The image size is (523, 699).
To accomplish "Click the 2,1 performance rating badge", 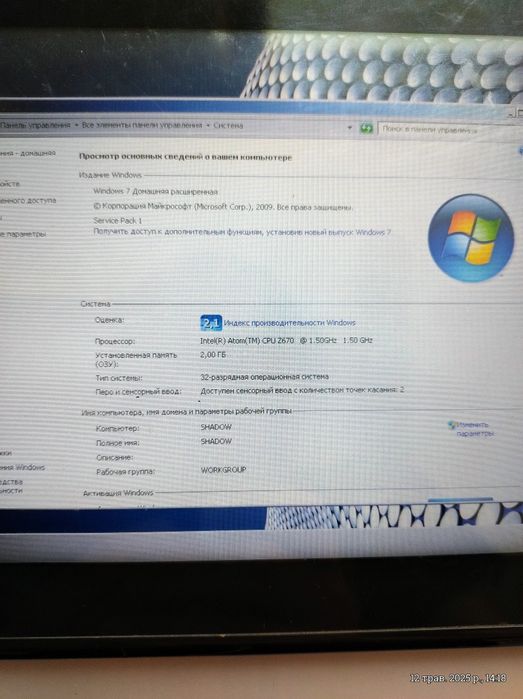I will (x=211, y=323).
